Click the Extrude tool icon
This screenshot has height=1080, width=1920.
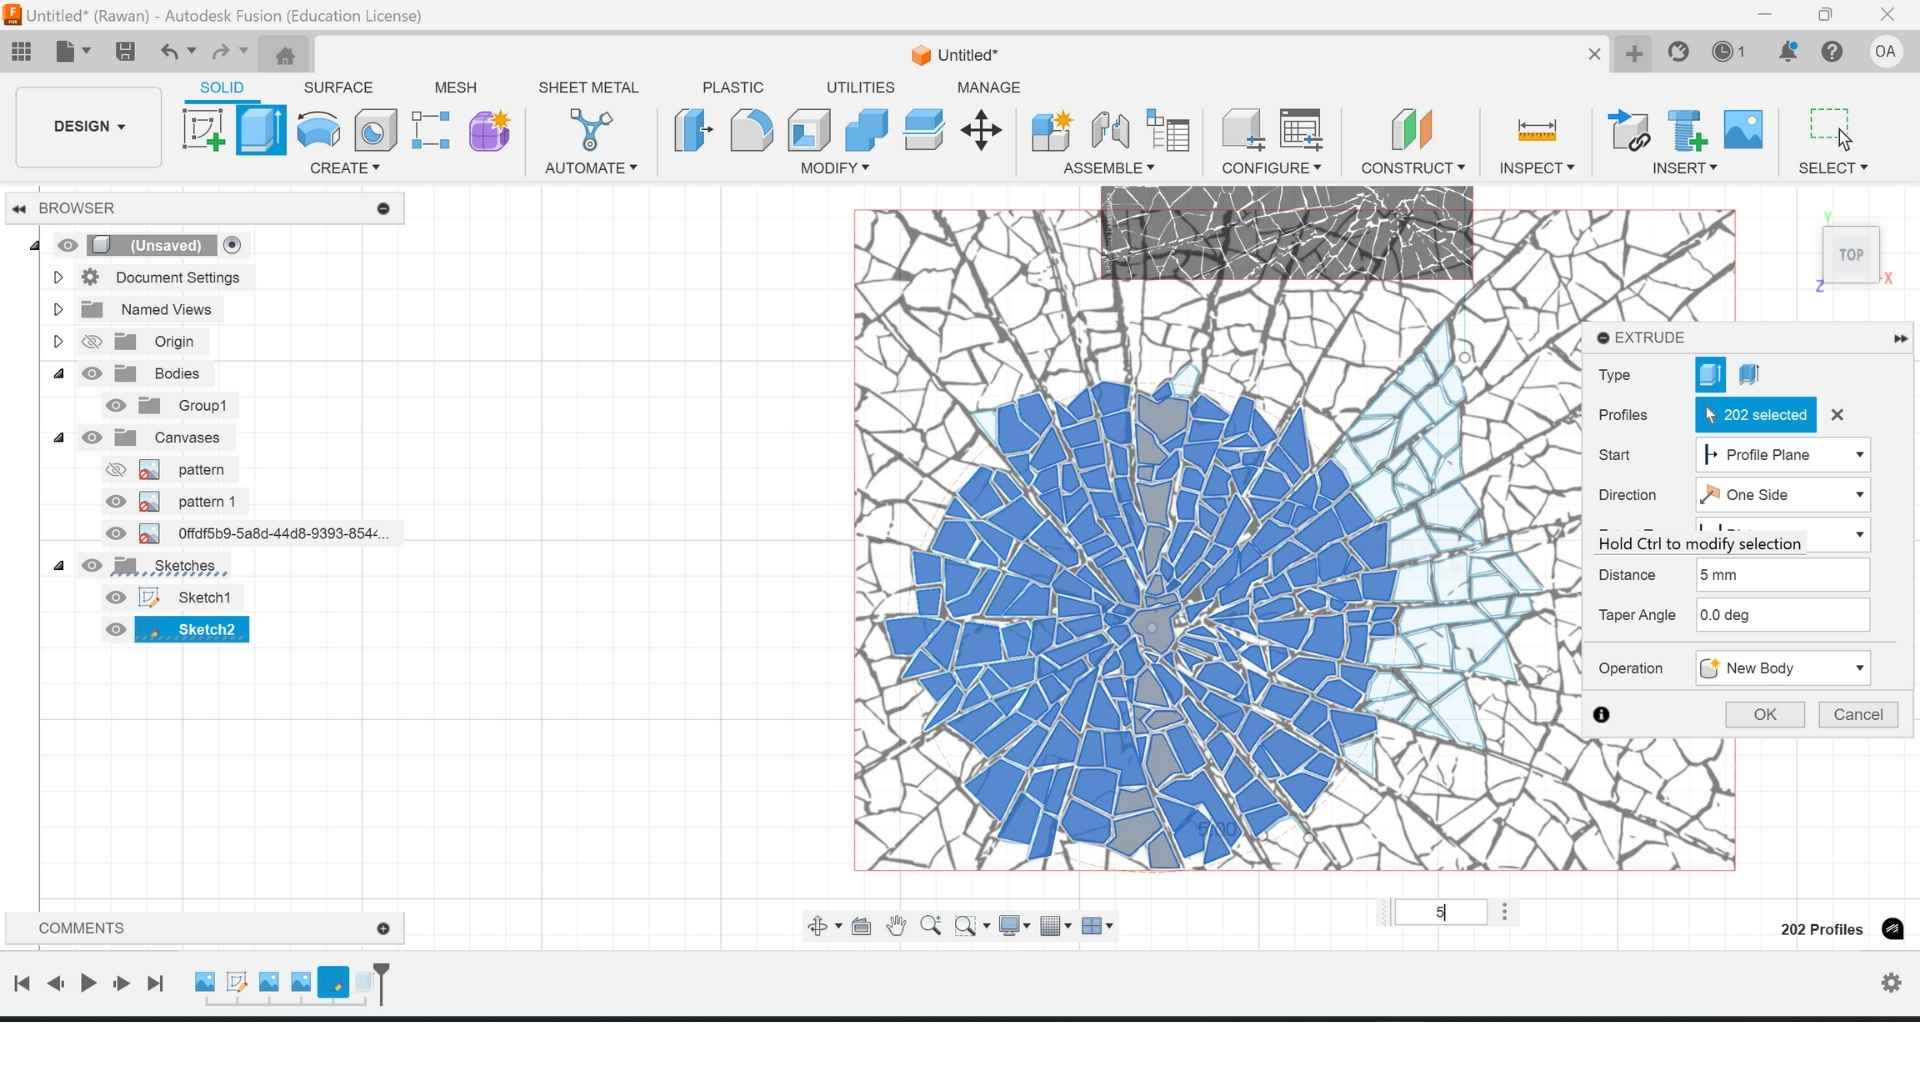pos(261,130)
